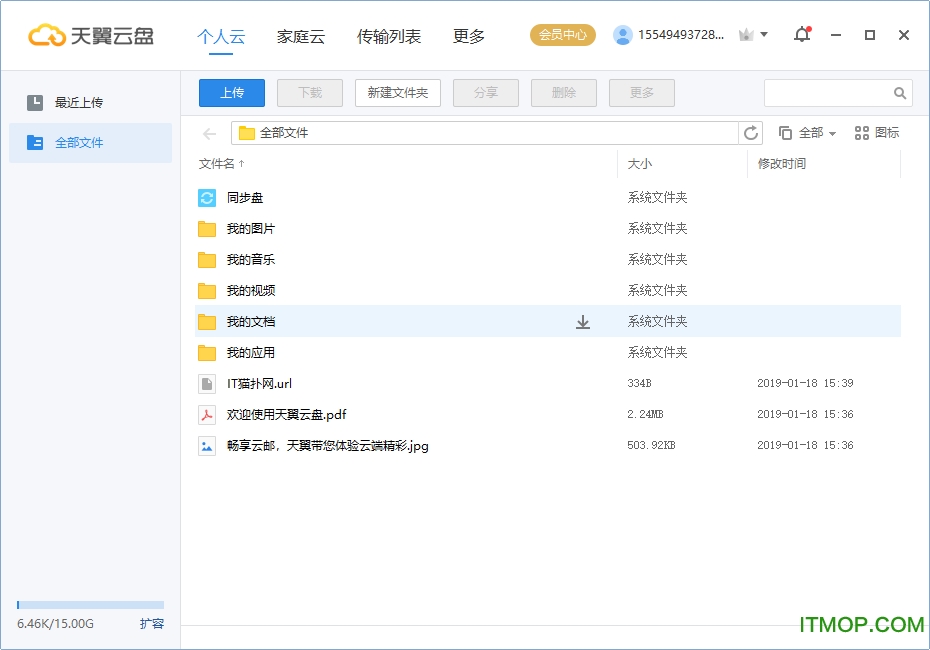Click the 我的文档 folder icon
930x650 pixels.
207,322
